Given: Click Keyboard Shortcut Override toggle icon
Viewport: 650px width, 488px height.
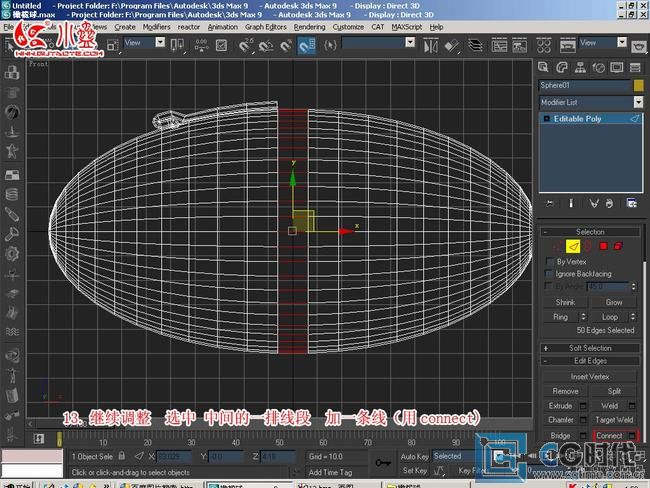Looking at the screenshot, I should click(221, 45).
